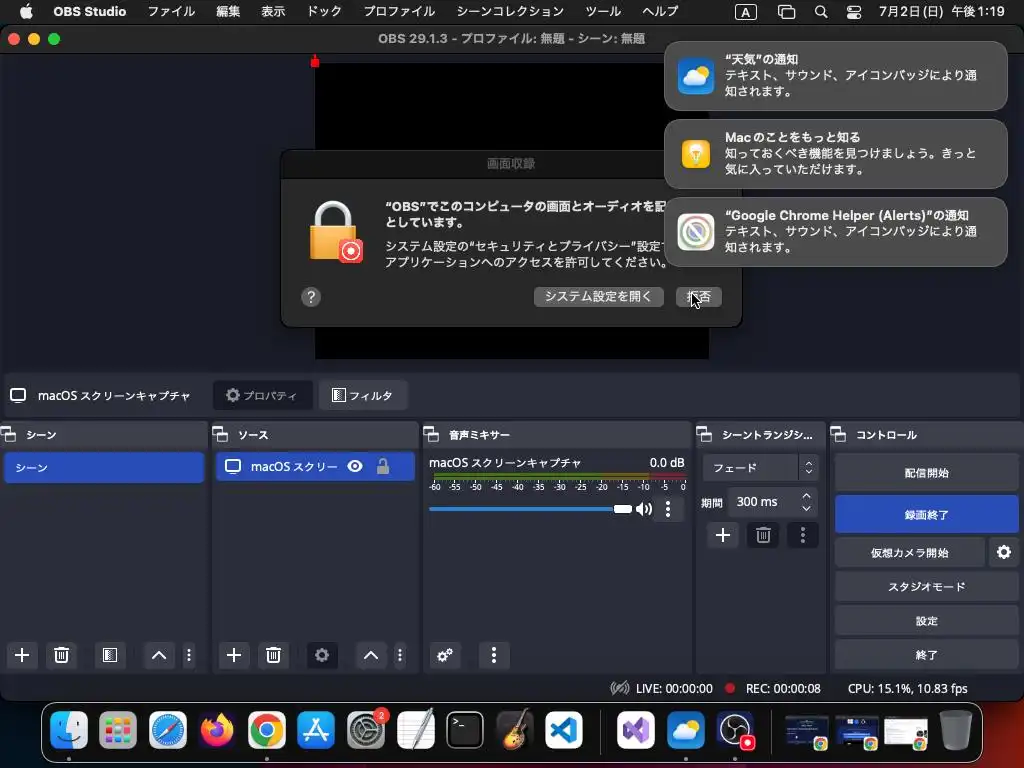
Task: Remove selected source with trash icon
Action: pos(273,655)
